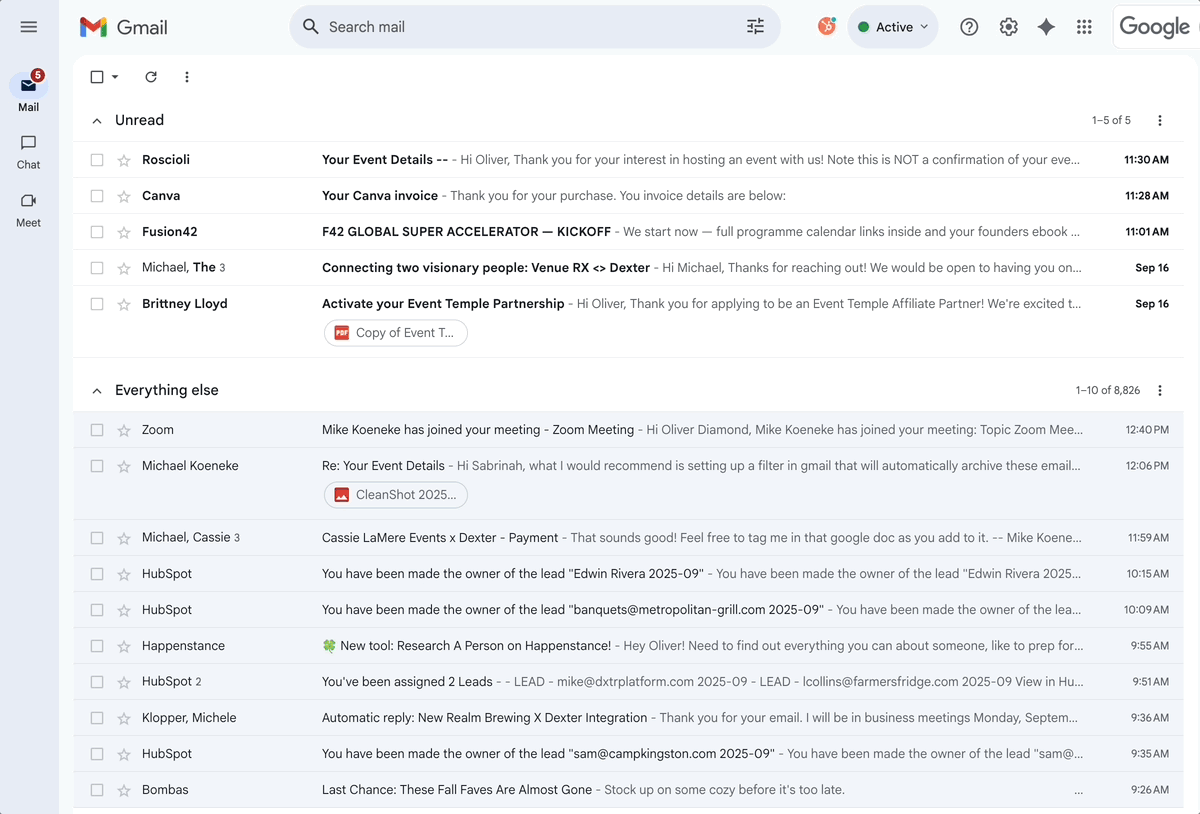Open the select-all dropdown arrow
1200x814 pixels.
coord(115,77)
